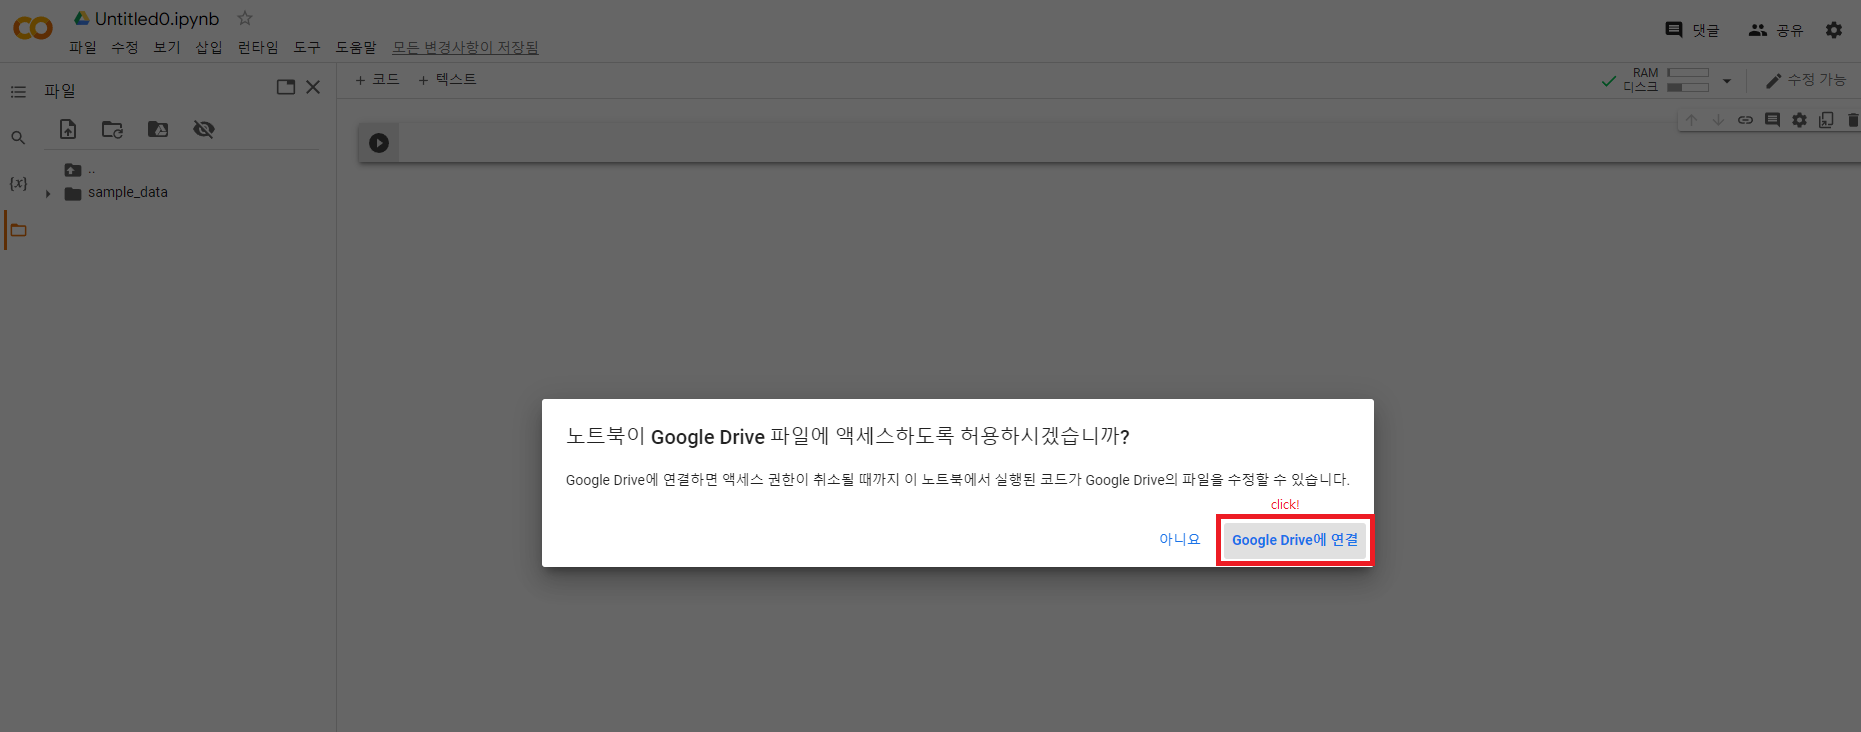
Task: Open the variables {x} sidebar icon
Action: (18, 183)
